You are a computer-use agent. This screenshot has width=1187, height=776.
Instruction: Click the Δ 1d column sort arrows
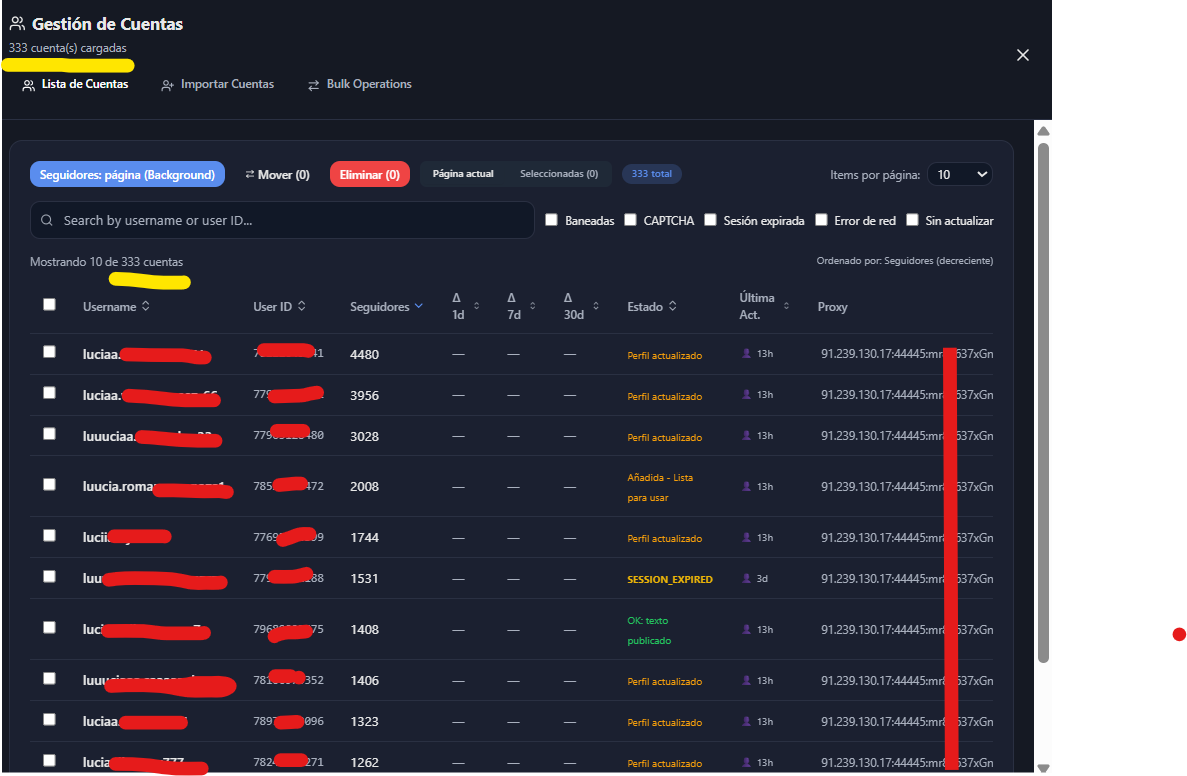[476, 306]
